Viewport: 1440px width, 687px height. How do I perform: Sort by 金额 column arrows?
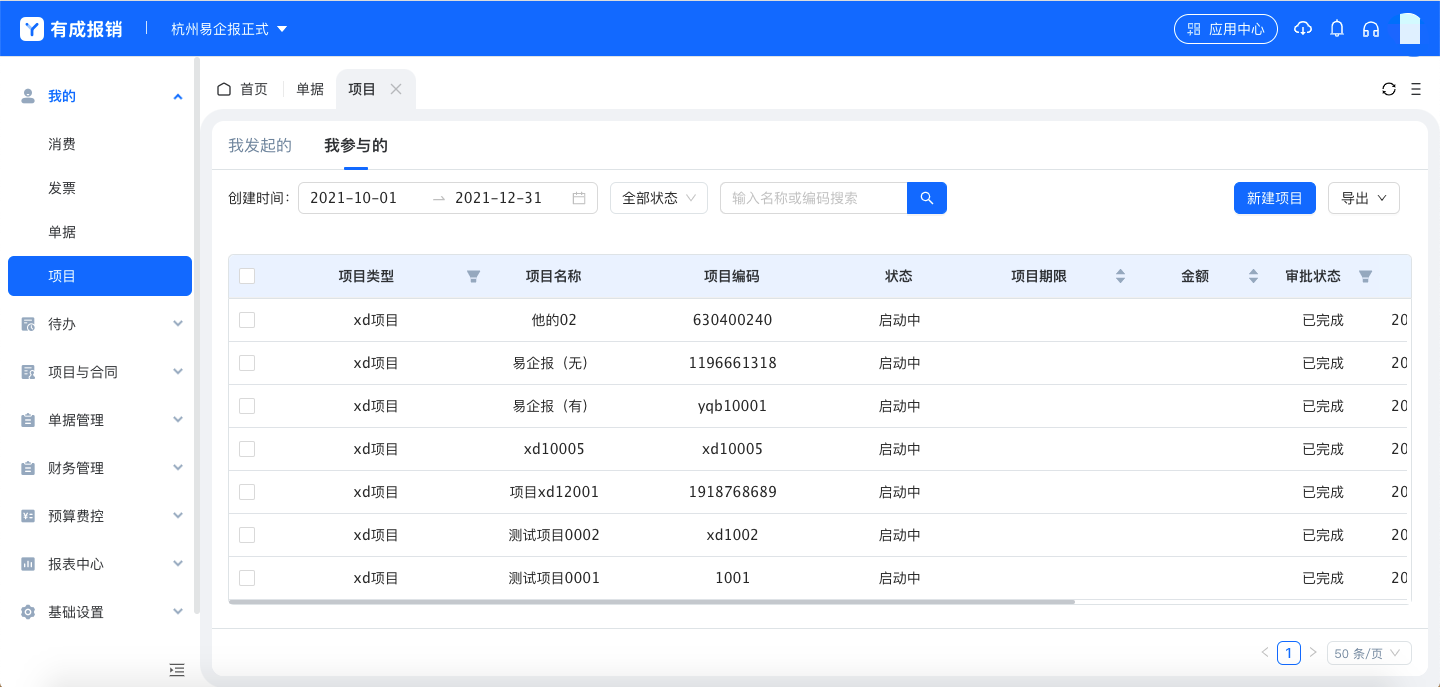tap(1253, 277)
